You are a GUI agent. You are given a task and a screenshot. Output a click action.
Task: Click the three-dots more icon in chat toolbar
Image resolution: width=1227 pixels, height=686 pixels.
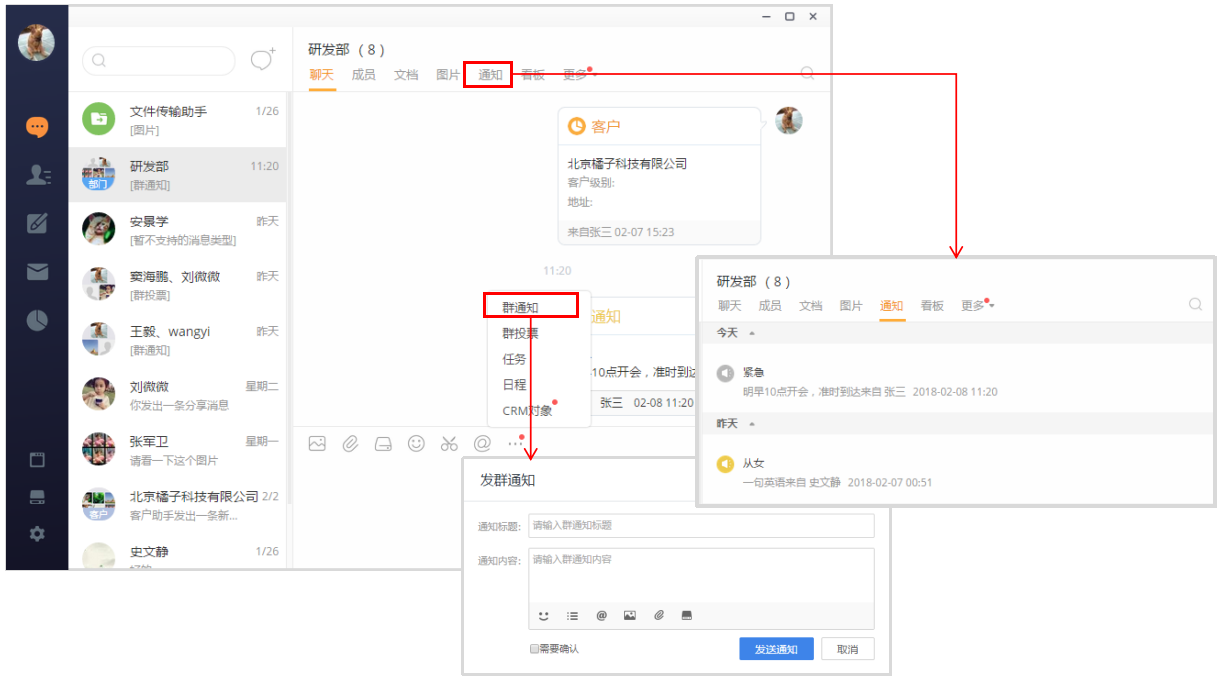pos(515,443)
